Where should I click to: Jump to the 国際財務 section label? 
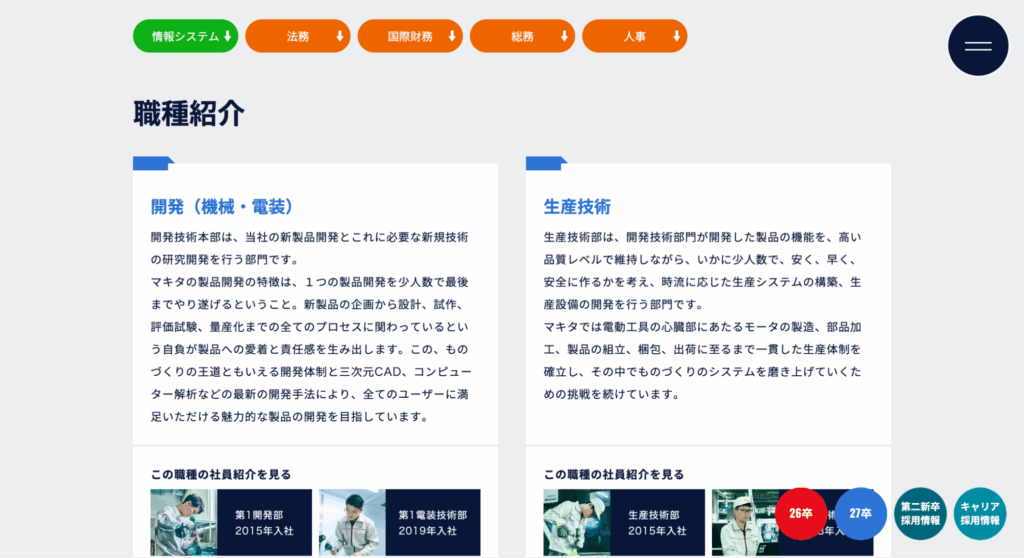pyautogui.click(x=410, y=36)
